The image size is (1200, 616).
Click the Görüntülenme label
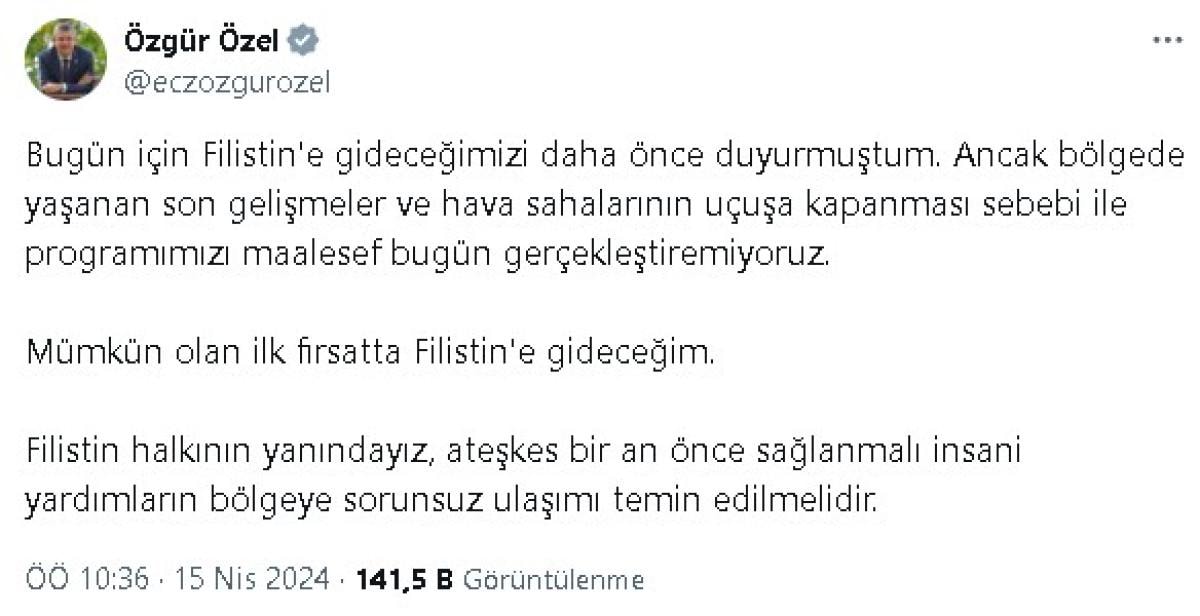pos(555,580)
